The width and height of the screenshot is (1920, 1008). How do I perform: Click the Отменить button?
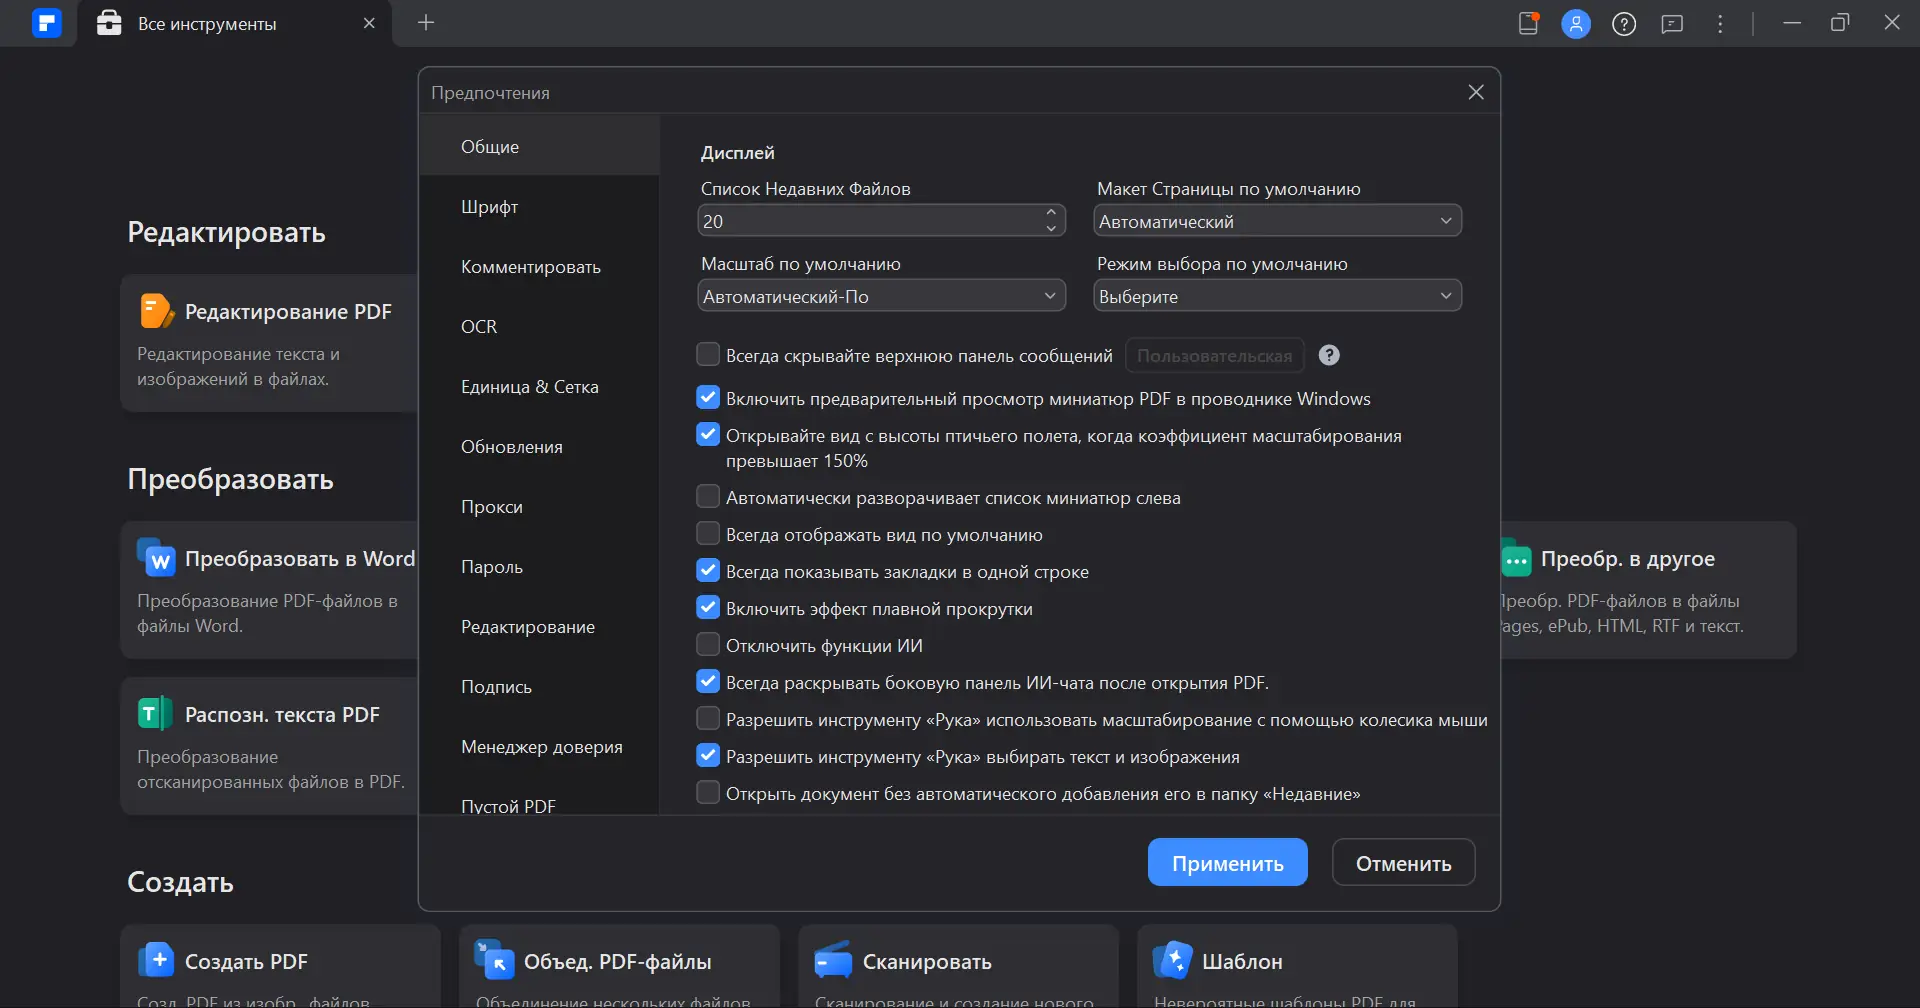tap(1403, 863)
